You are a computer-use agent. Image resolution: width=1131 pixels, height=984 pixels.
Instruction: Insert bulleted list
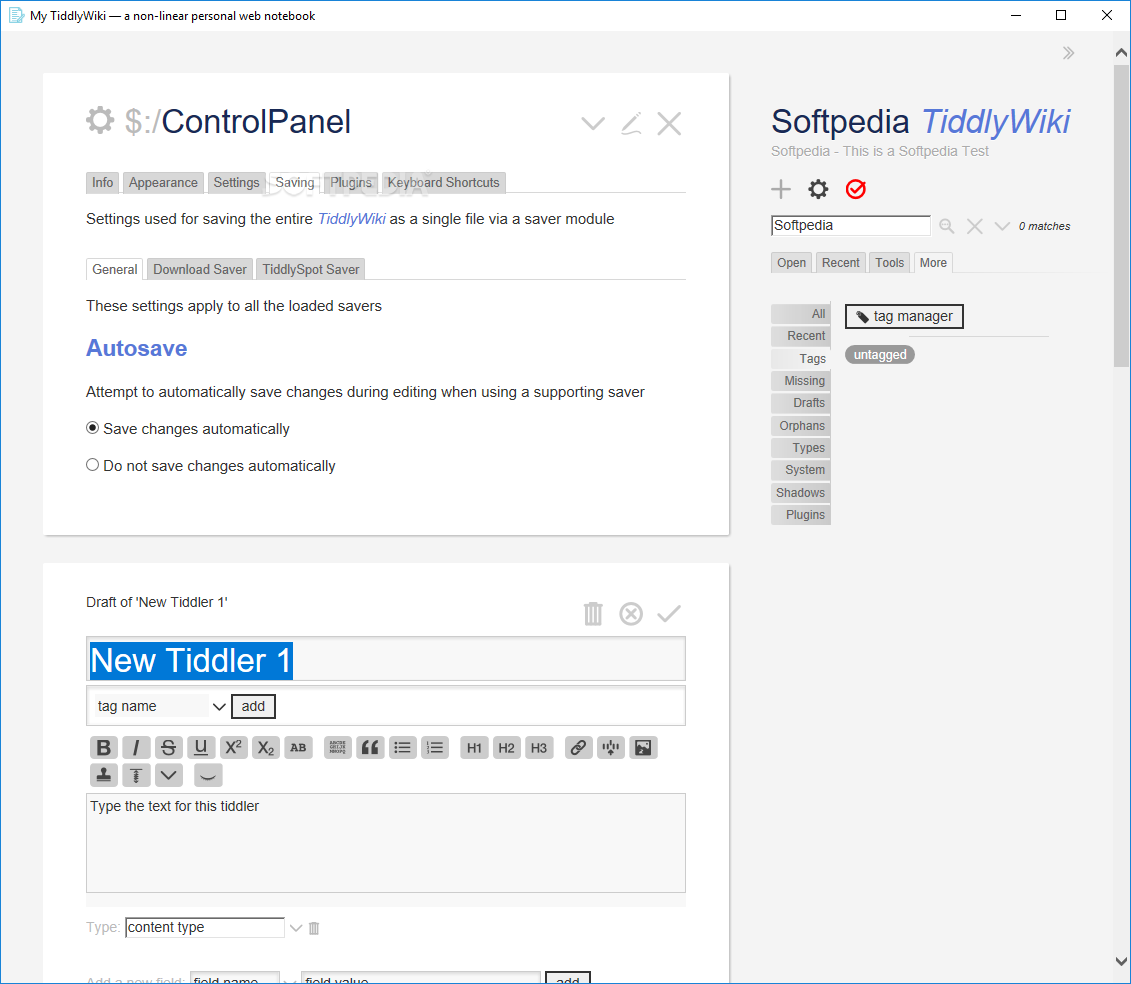[402, 747]
